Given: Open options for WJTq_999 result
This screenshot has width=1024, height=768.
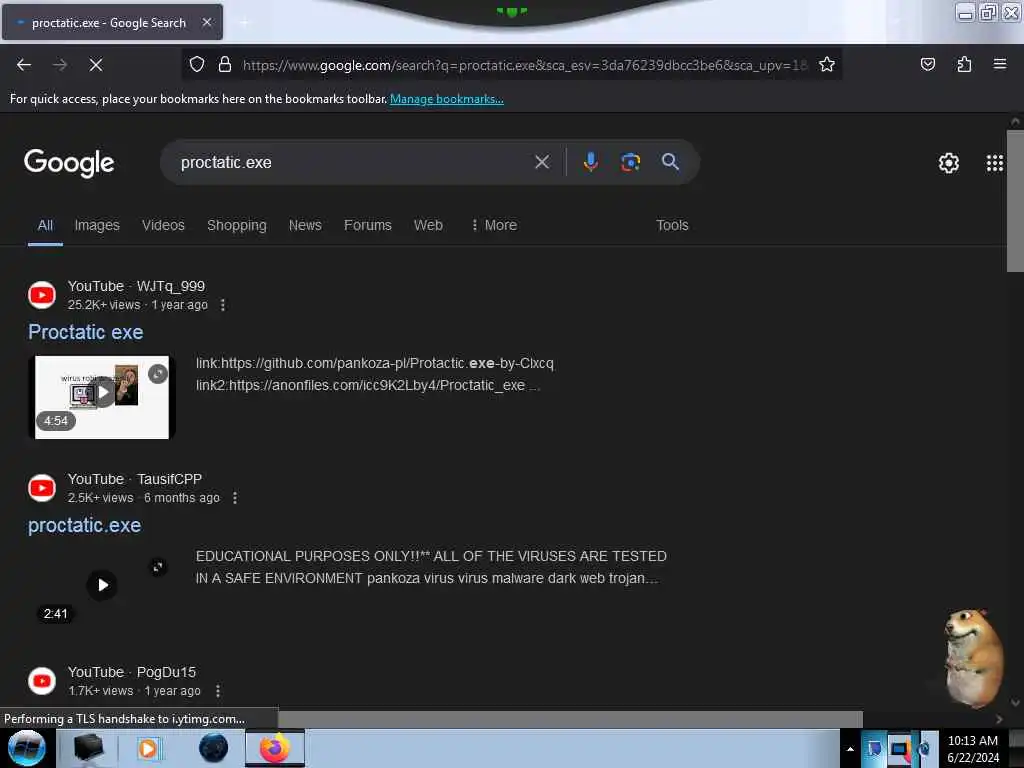Looking at the screenshot, I should (223, 305).
